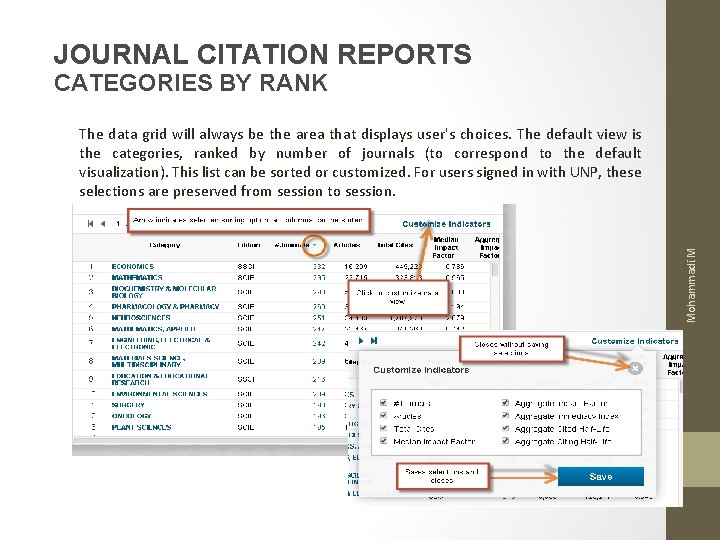Screen dimensions: 720x540
Task: Toggle the Aggregate Immediacy Index checkbox
Action: click(505, 416)
